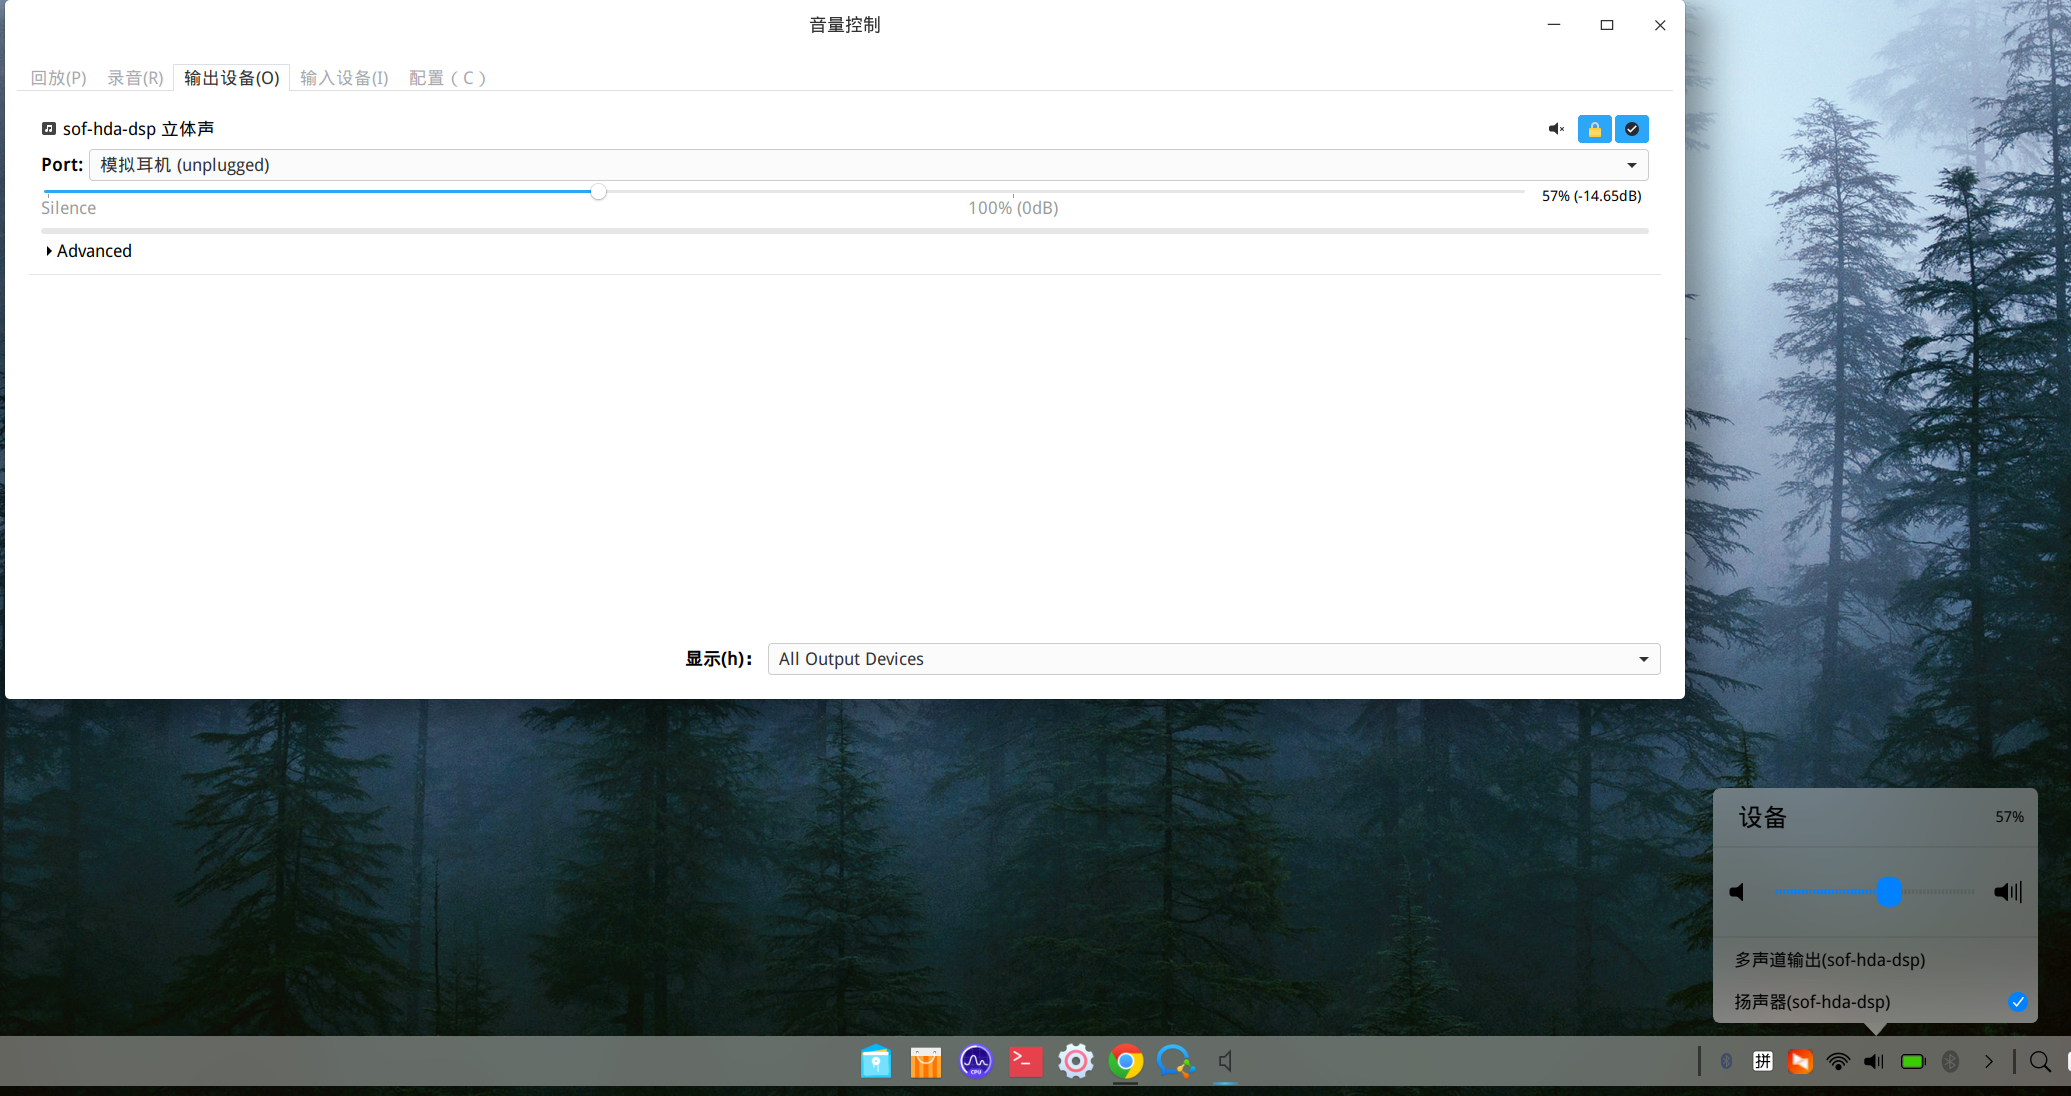Click the Wi-Fi tray icon
The width and height of the screenshot is (2071, 1096).
point(1837,1062)
